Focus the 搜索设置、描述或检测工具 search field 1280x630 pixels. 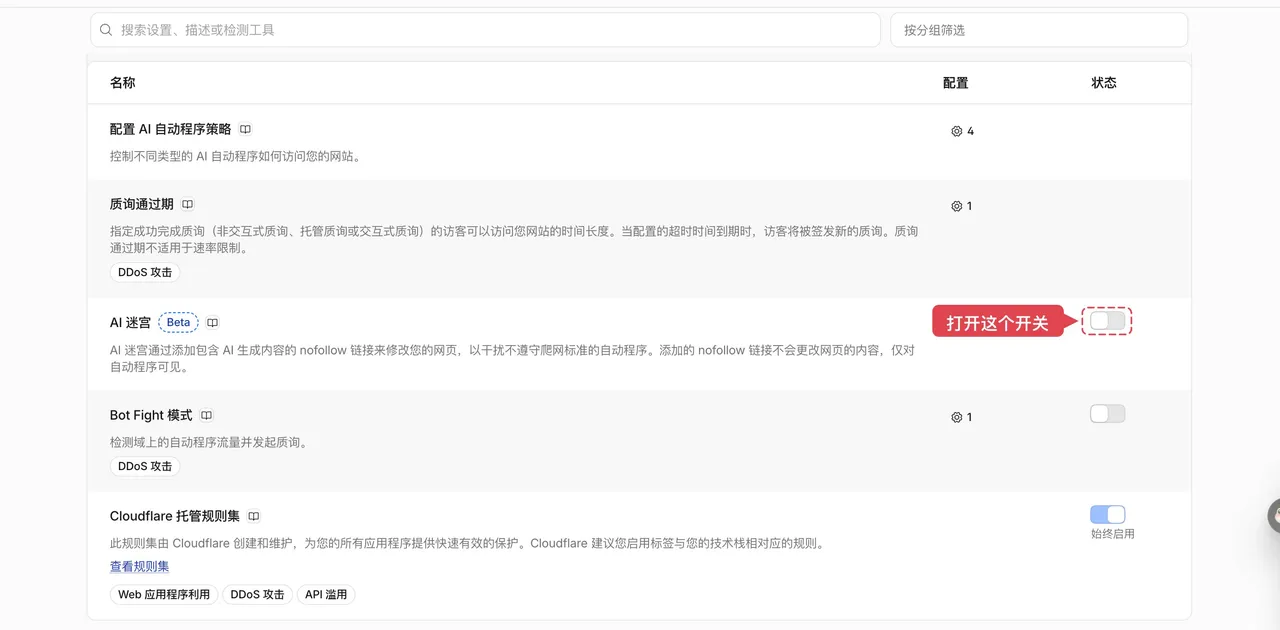click(x=485, y=30)
